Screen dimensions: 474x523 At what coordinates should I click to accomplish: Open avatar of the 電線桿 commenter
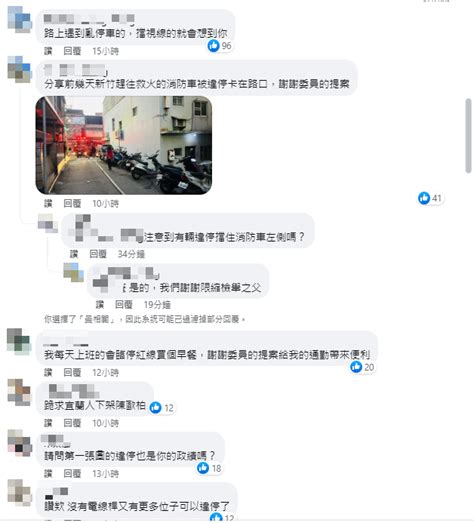[19, 493]
